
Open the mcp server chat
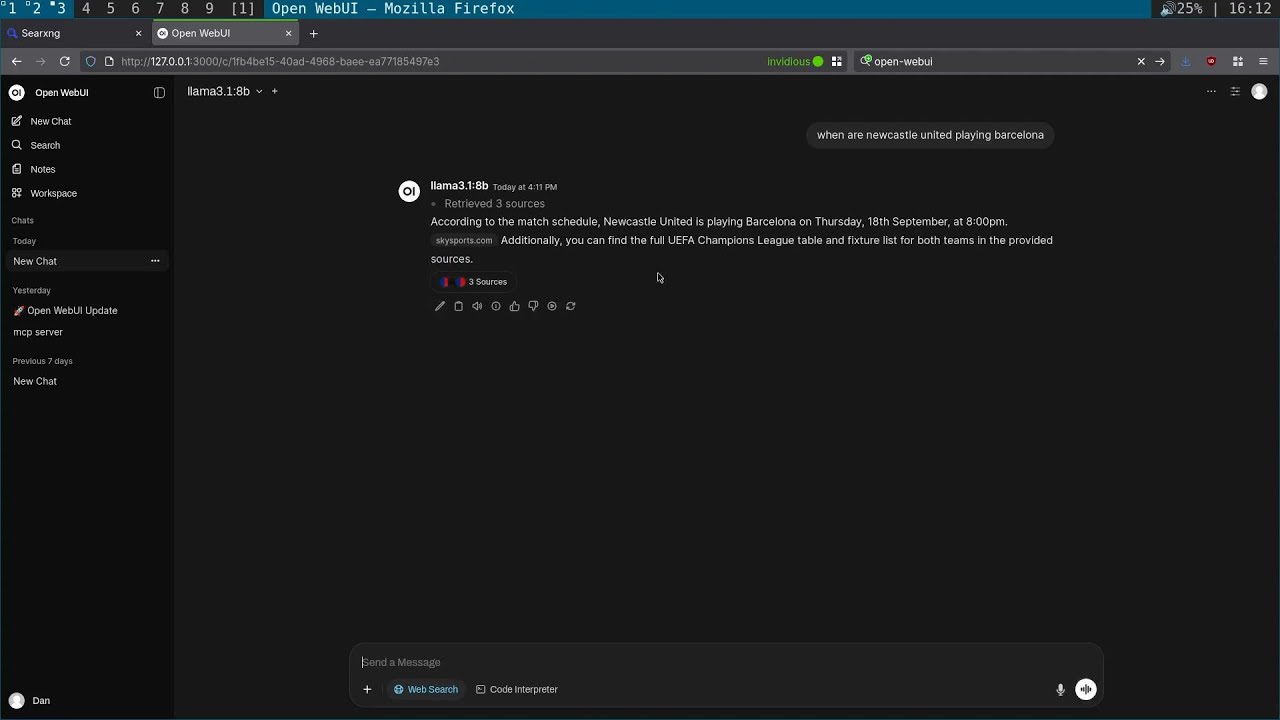tap(38, 332)
